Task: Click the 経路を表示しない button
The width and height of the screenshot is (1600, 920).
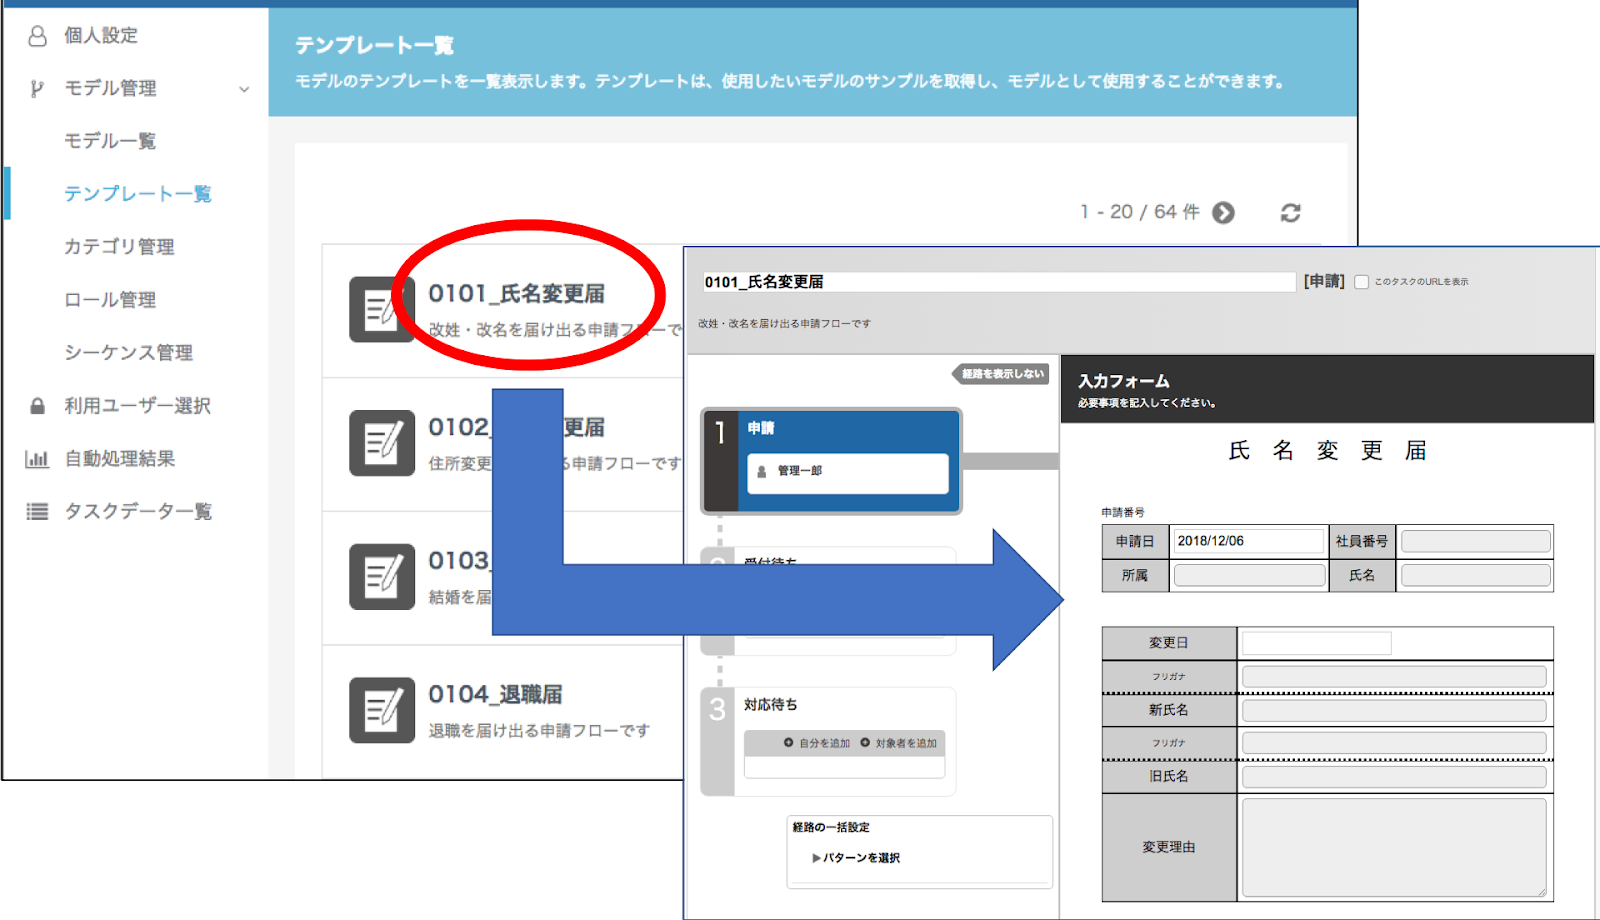Action: 1000,374
